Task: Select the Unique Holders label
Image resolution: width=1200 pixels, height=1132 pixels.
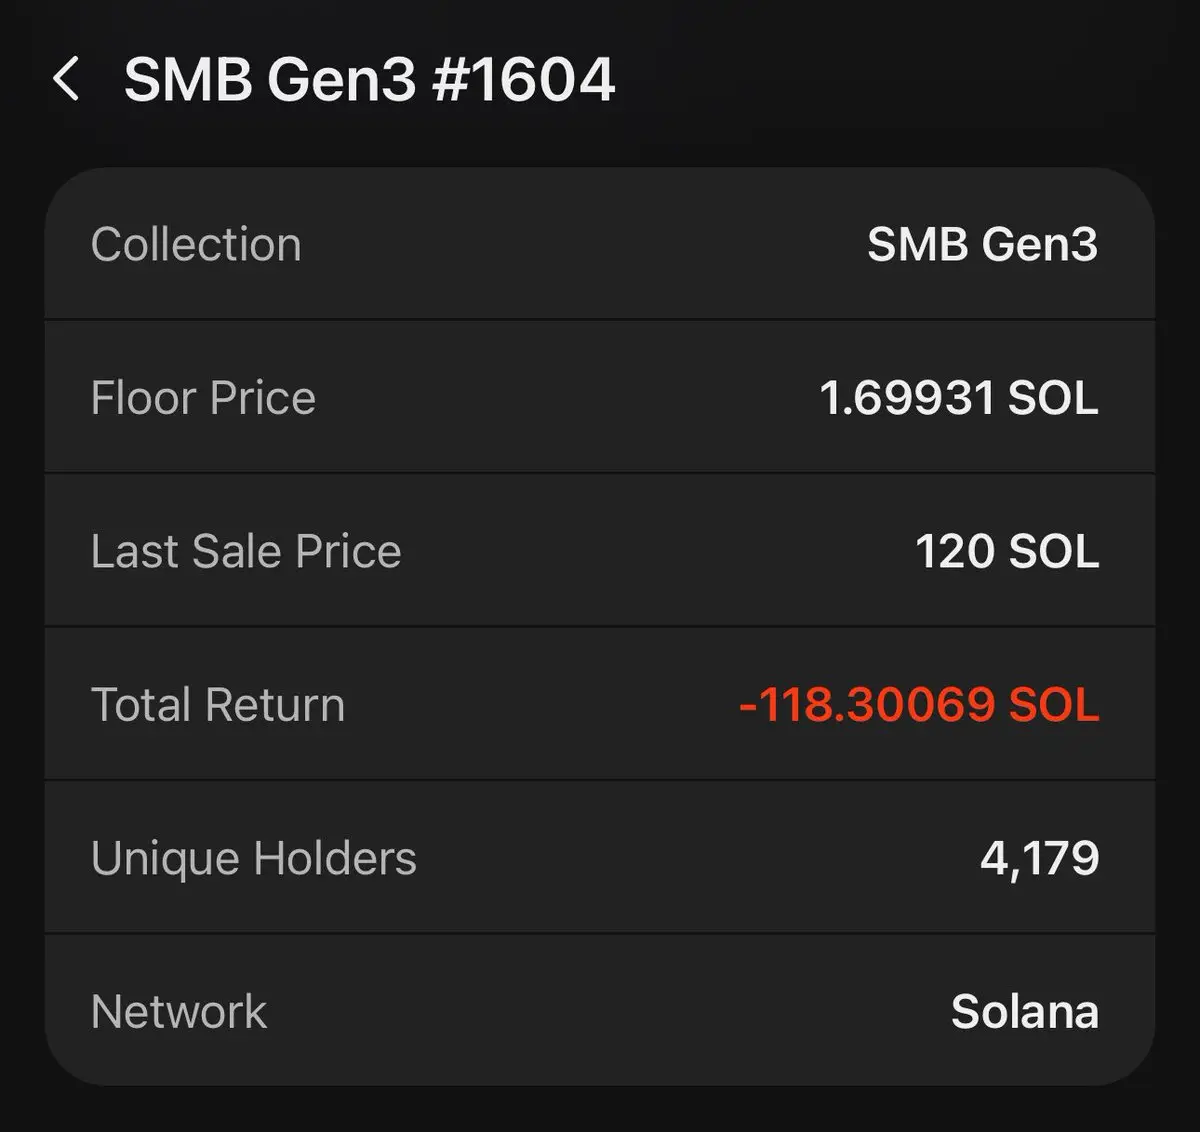Action: 254,858
